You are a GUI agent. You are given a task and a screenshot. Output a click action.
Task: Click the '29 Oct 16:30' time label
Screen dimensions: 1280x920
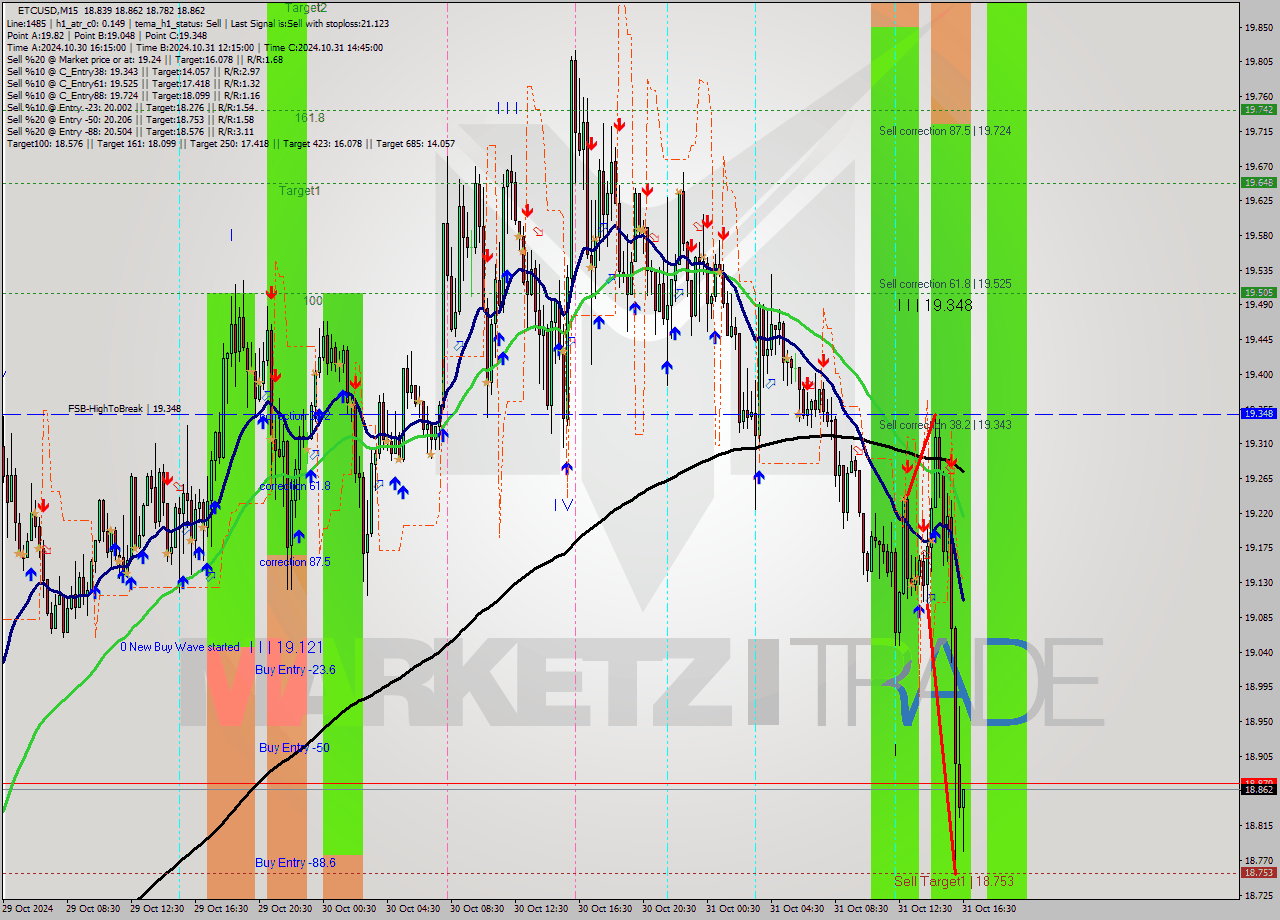(x=222, y=909)
